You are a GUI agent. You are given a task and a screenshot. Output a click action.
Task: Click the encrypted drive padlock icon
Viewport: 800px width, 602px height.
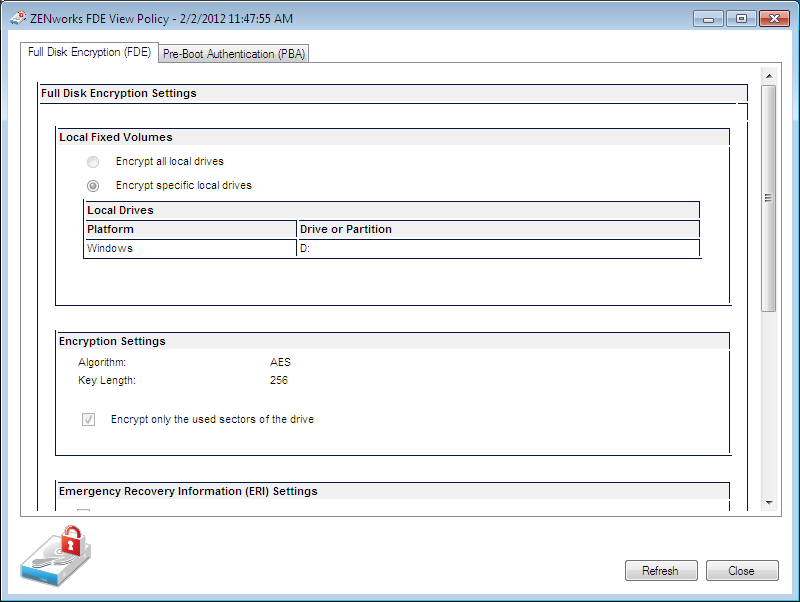(x=56, y=557)
